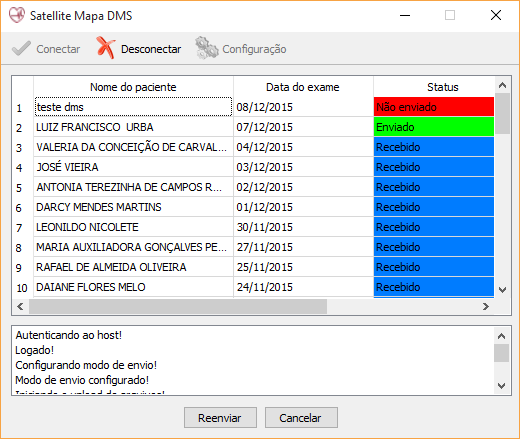Select the Nome do paciente column header
520x439 pixels.
(x=133, y=87)
